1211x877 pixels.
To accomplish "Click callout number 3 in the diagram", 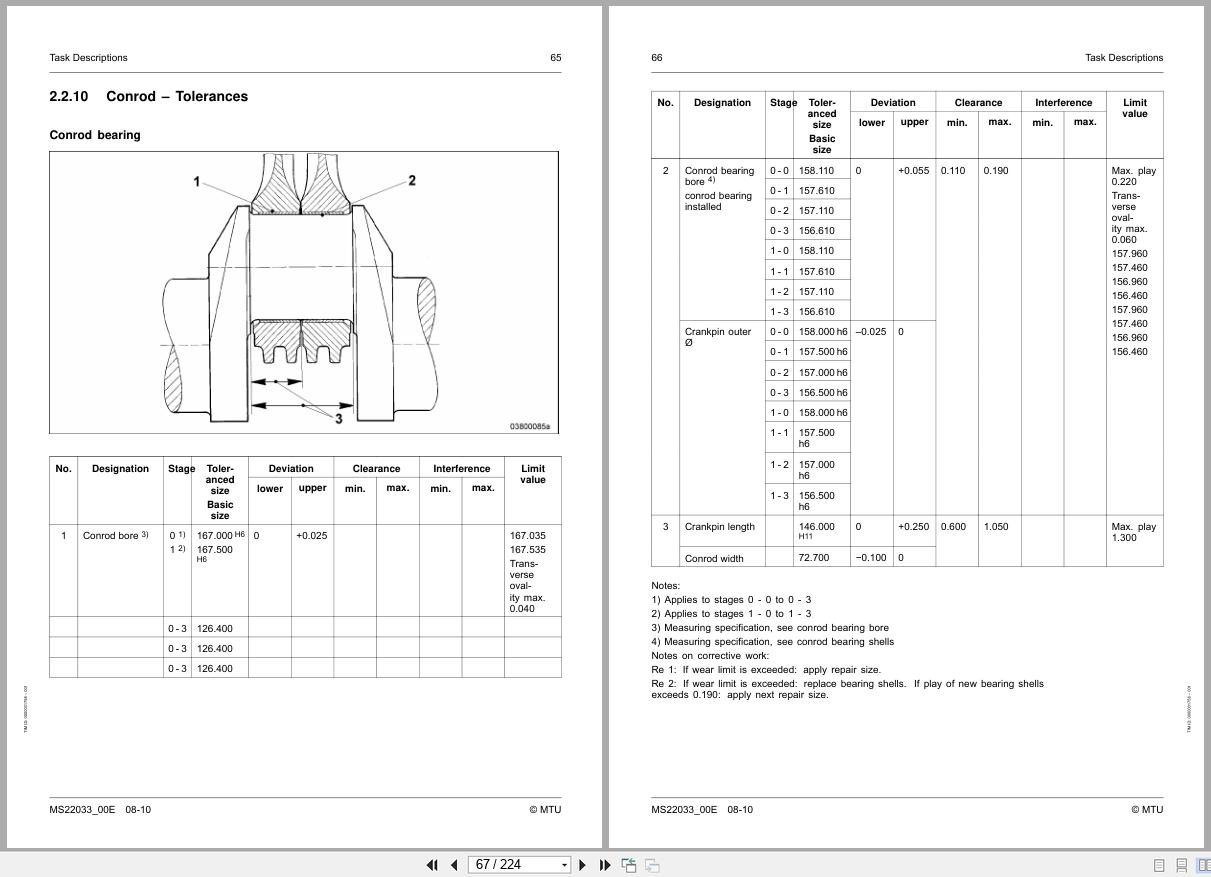I will pos(339,418).
